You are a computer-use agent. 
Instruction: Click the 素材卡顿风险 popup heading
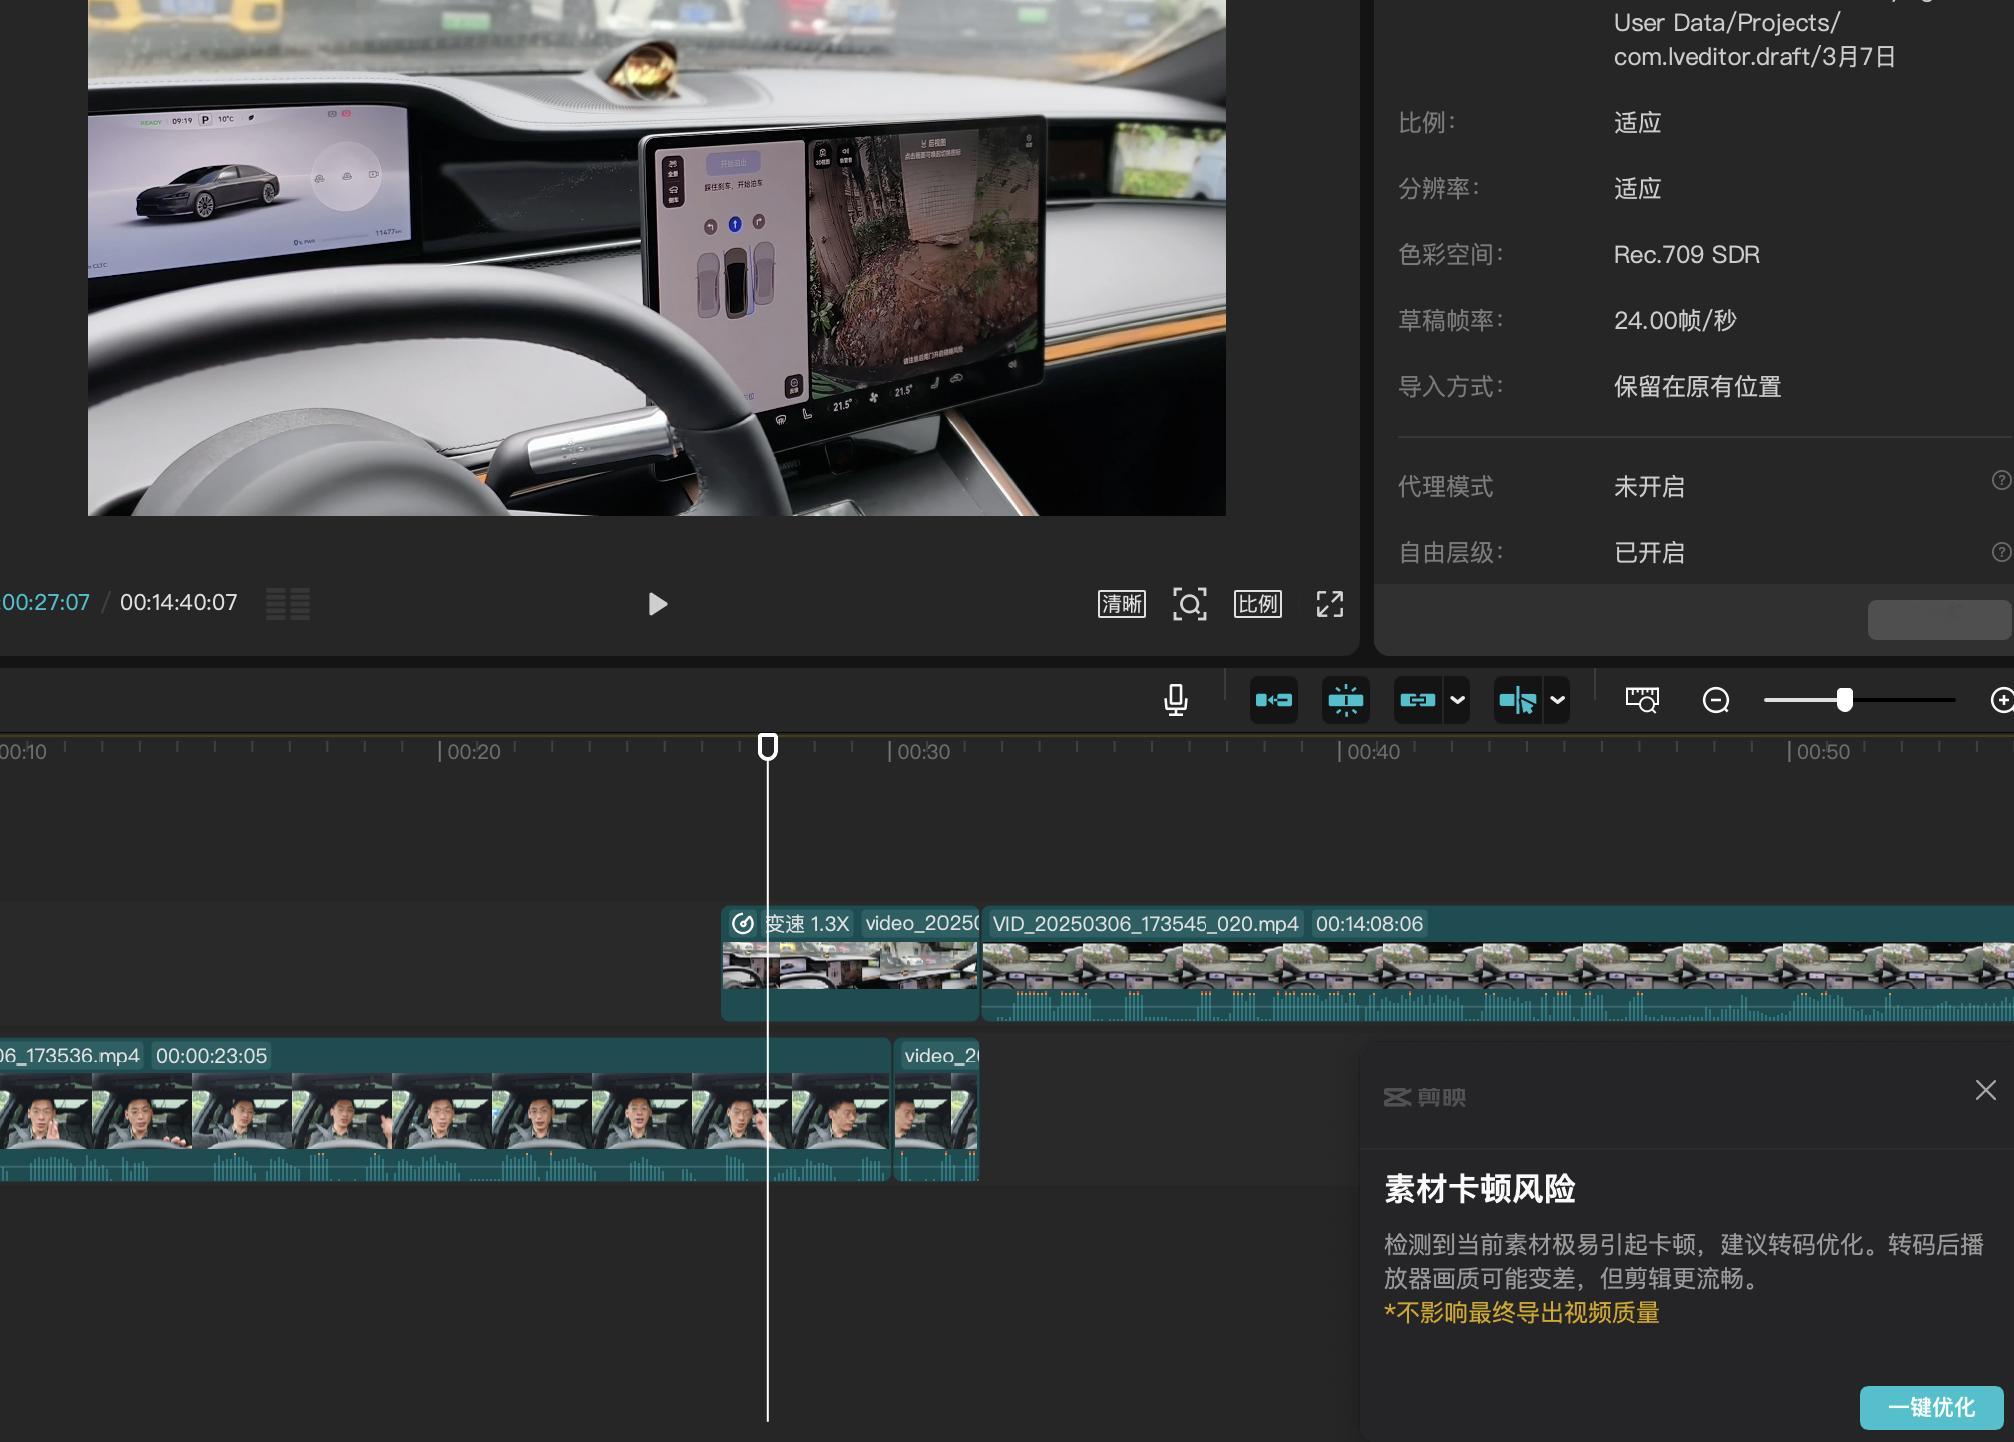pos(1480,1189)
